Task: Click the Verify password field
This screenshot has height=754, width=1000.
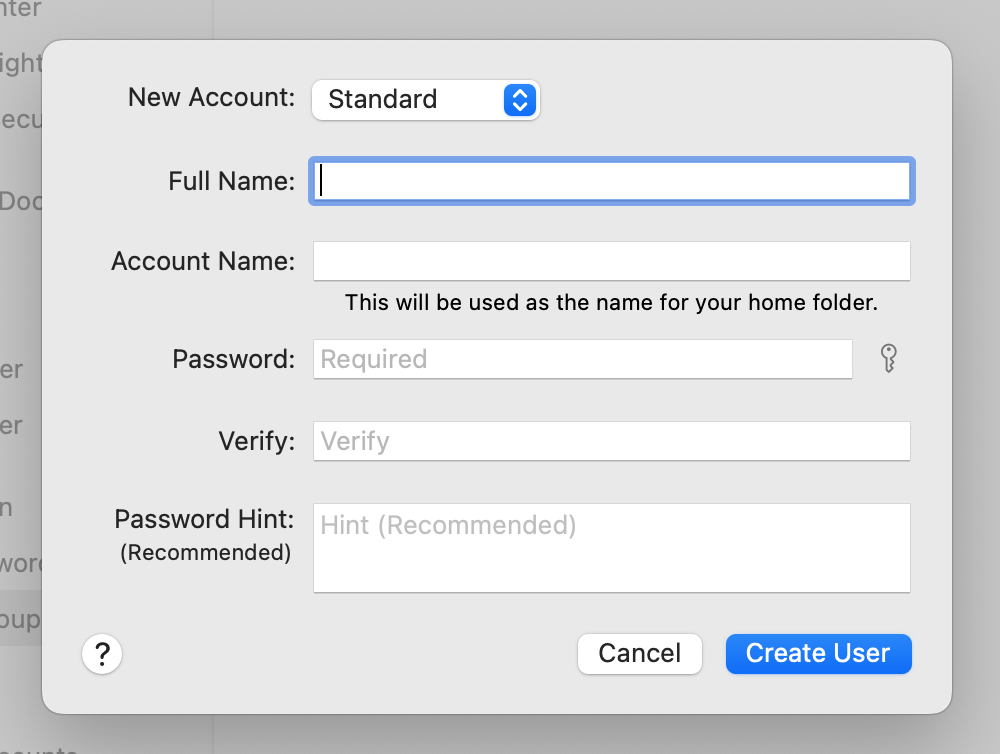Action: coord(612,441)
